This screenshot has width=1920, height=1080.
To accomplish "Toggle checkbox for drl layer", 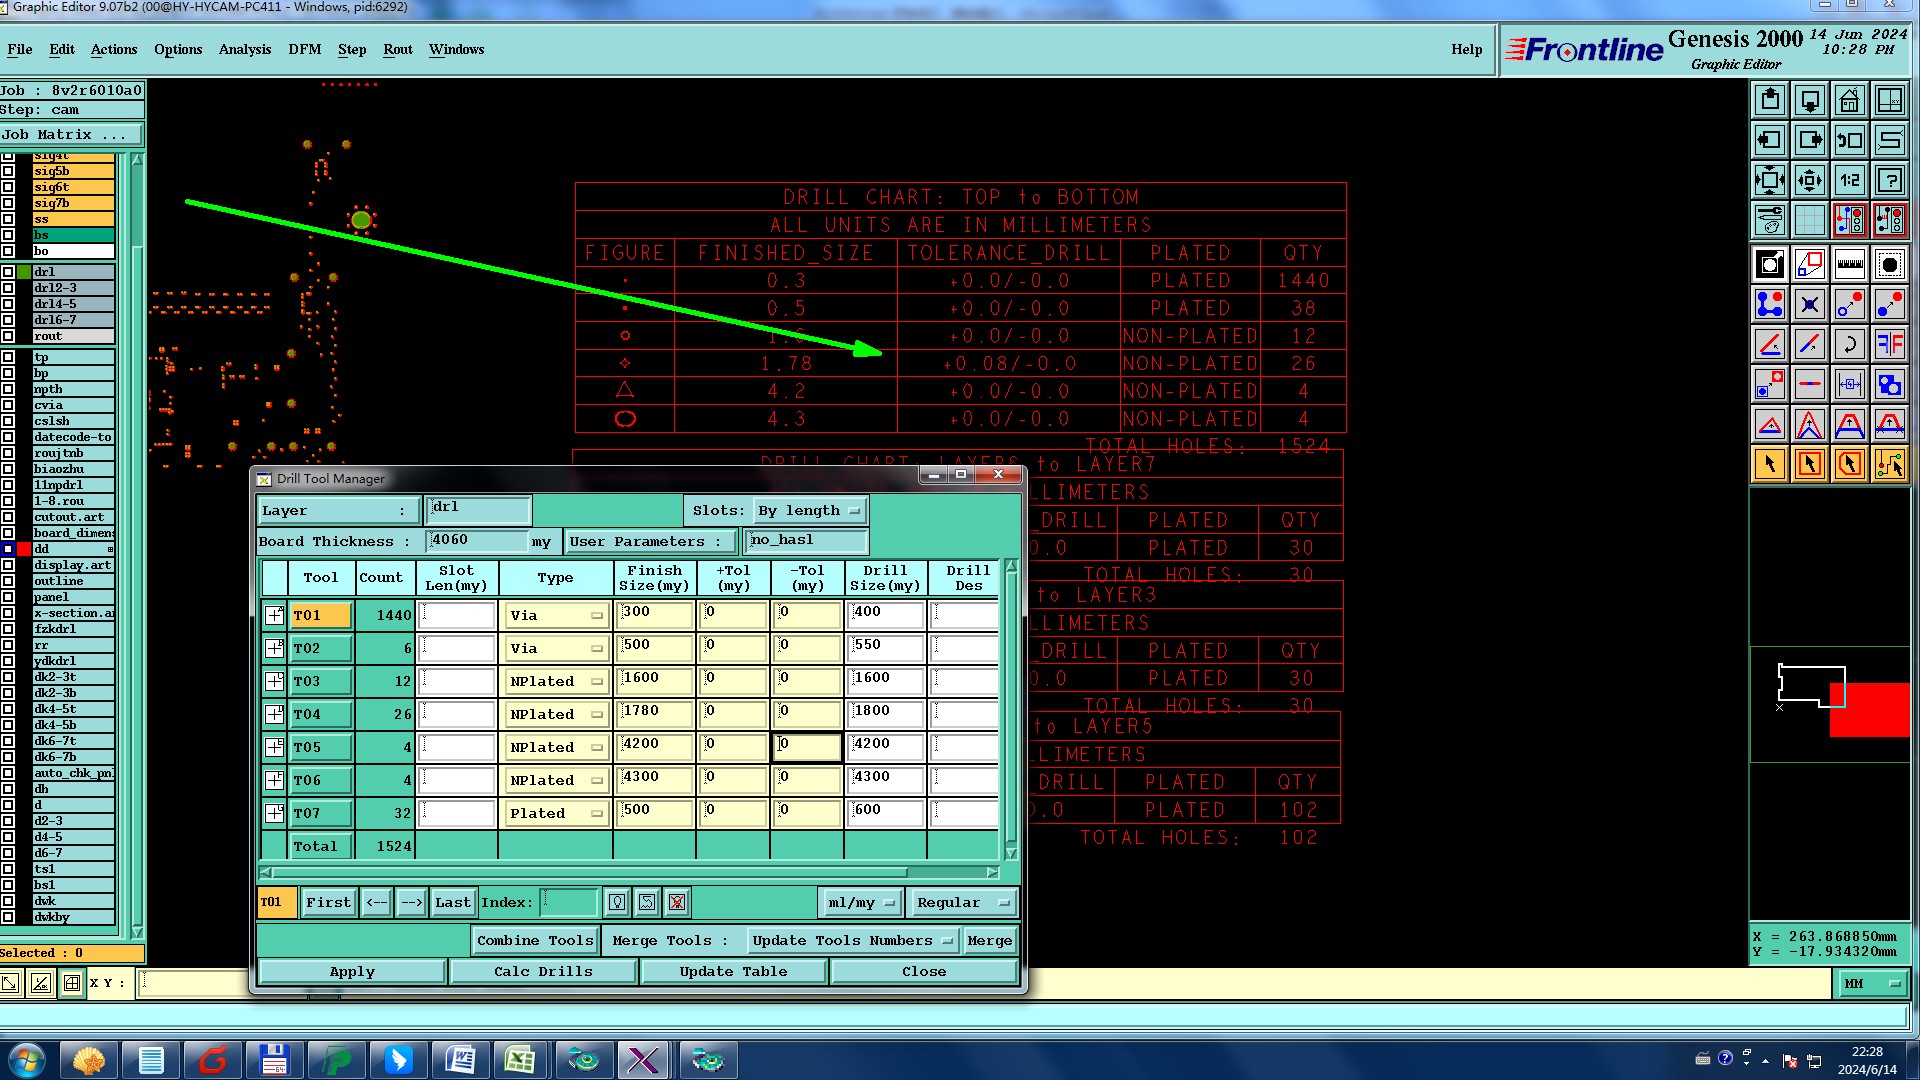I will [8, 272].
